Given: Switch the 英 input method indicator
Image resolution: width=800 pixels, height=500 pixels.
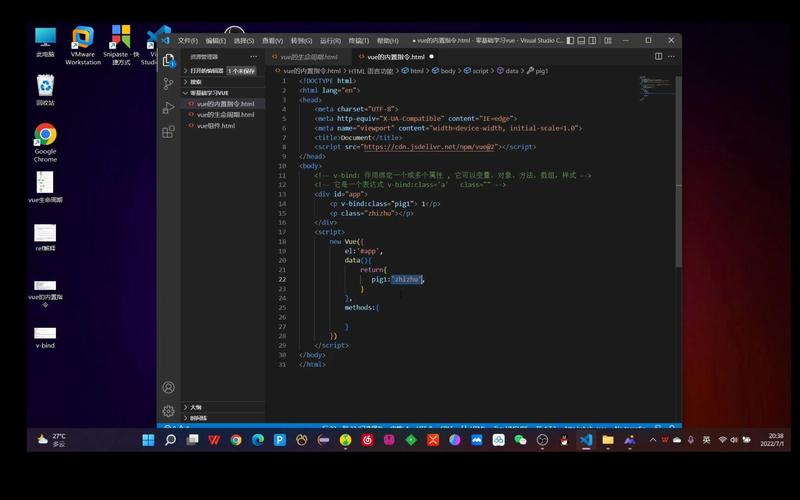Looking at the screenshot, I should [706, 440].
